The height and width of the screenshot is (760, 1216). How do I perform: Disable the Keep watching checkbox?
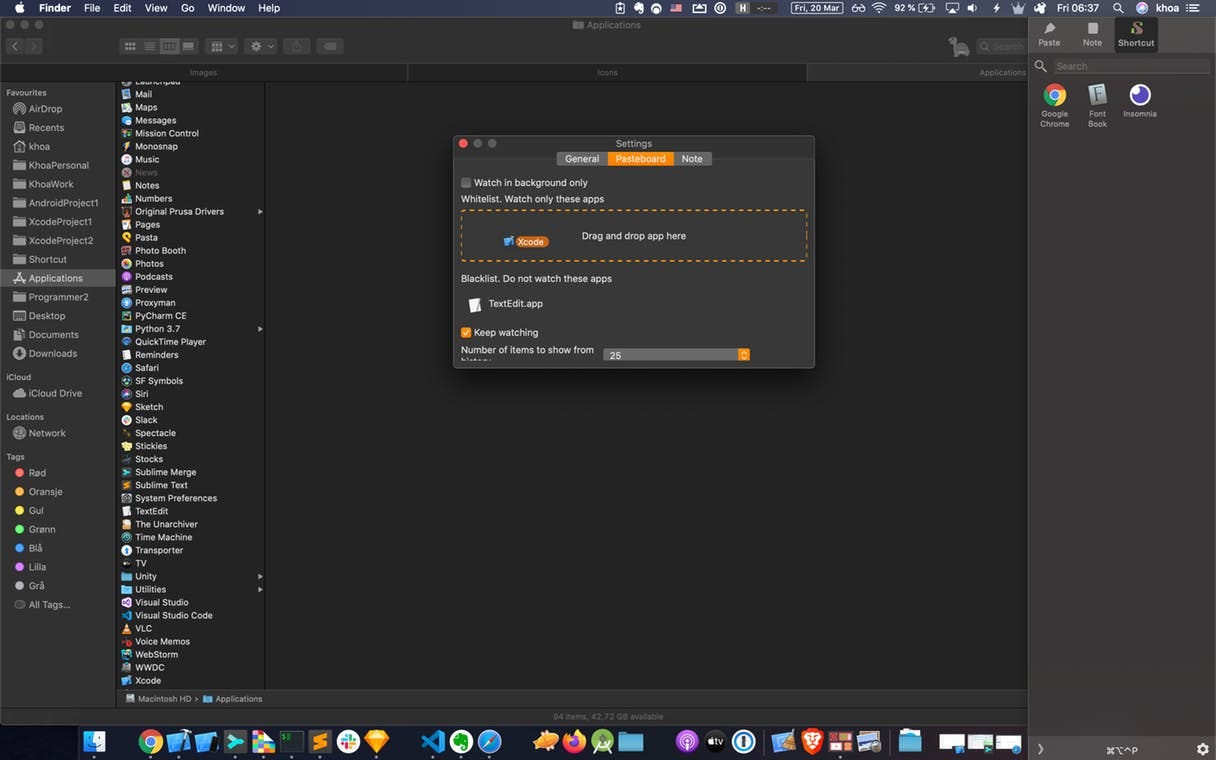[x=466, y=332]
